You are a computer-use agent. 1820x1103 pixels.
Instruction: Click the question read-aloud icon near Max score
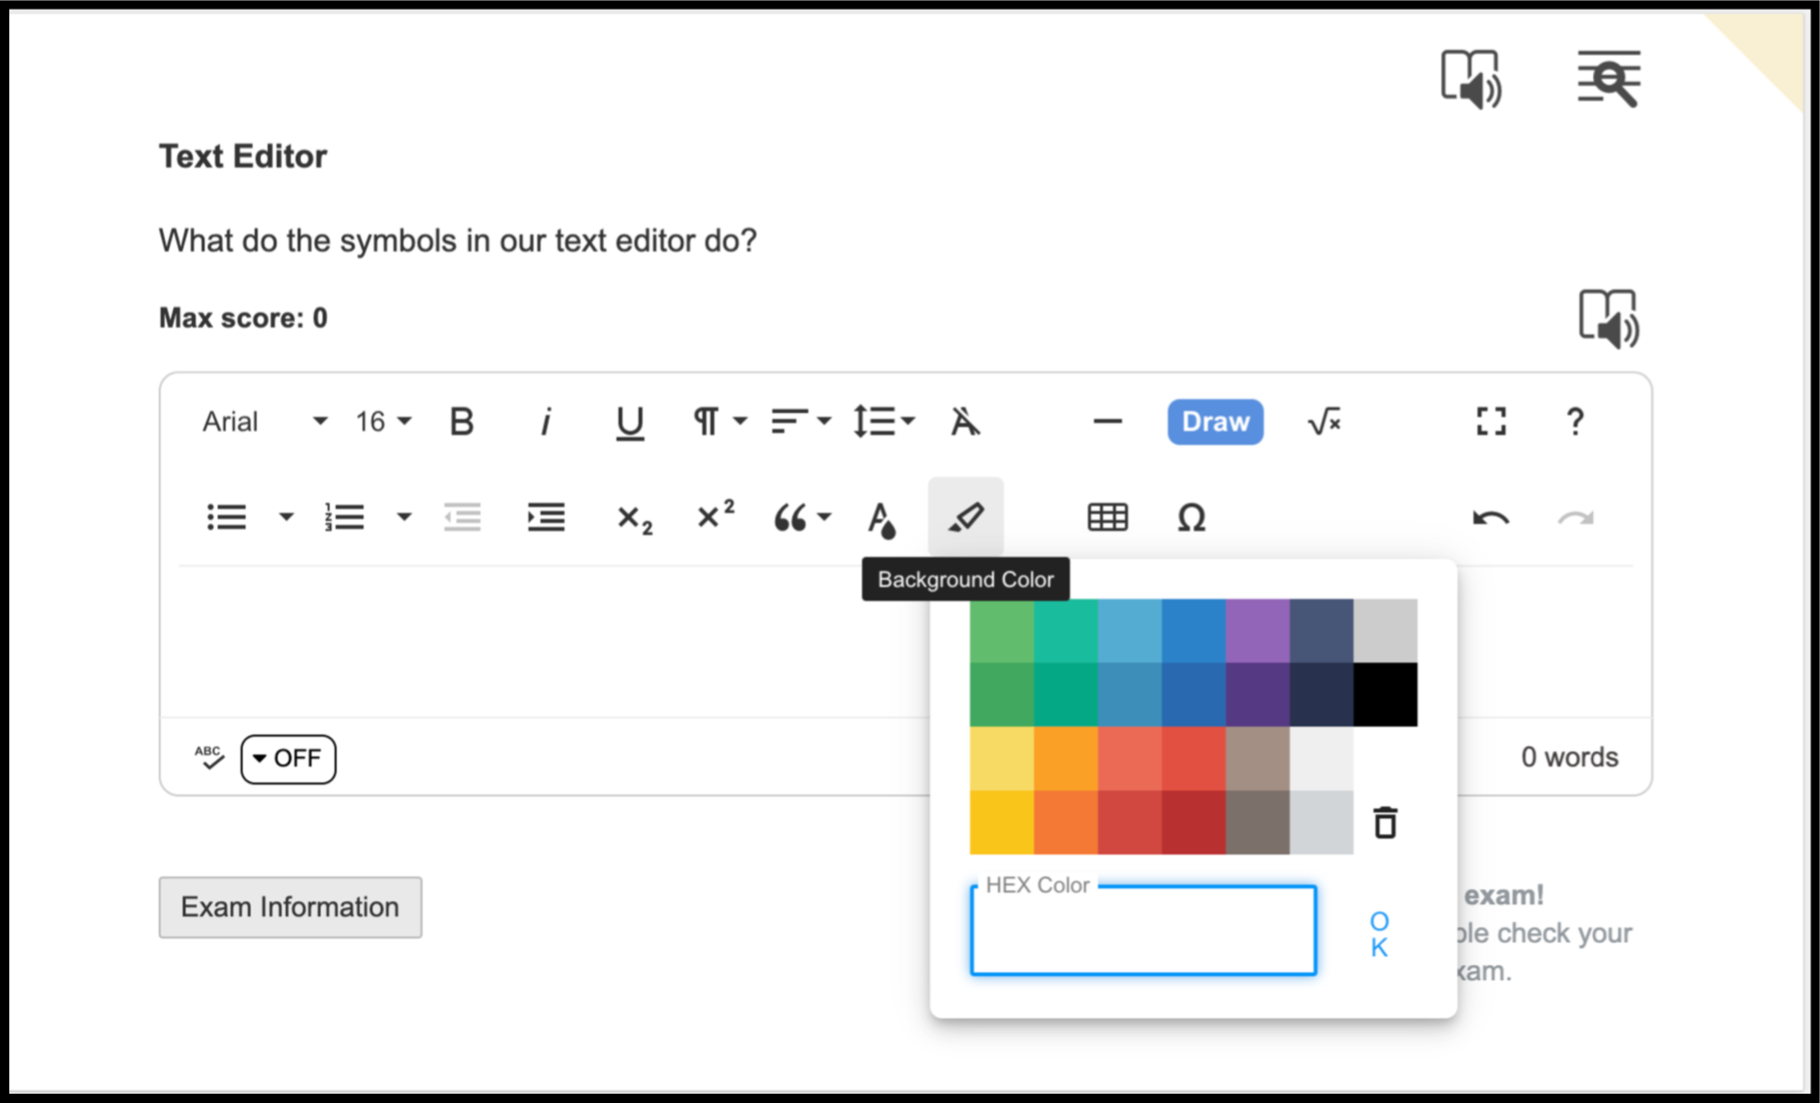[1608, 319]
